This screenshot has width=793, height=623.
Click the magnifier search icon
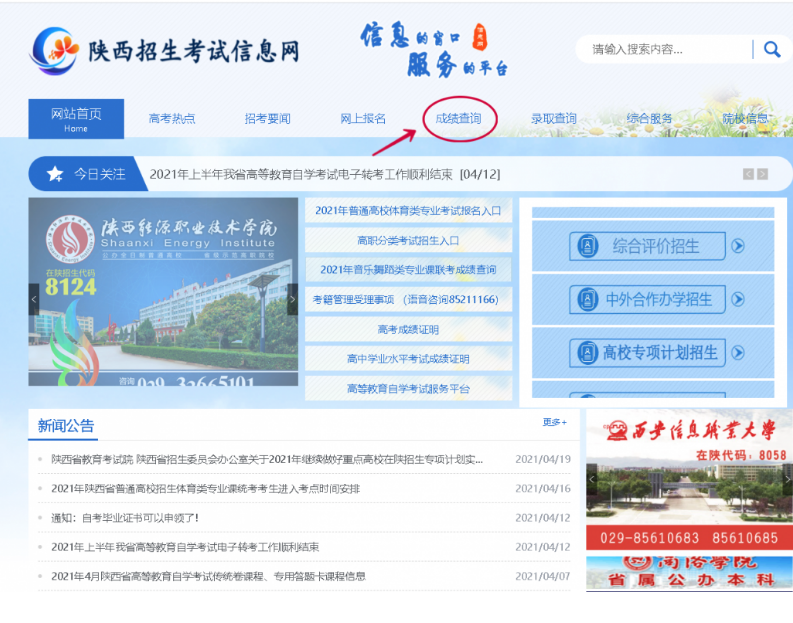click(x=771, y=49)
